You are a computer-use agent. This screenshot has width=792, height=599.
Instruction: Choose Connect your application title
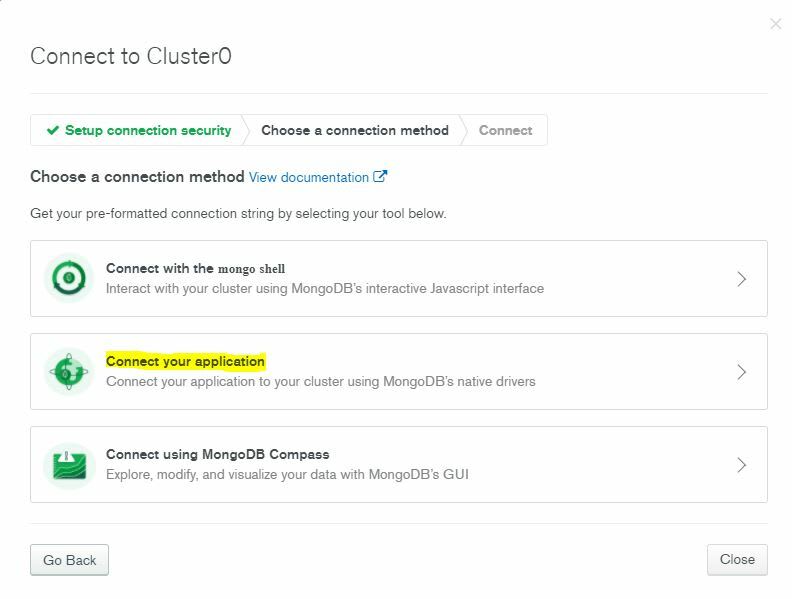tap(185, 362)
